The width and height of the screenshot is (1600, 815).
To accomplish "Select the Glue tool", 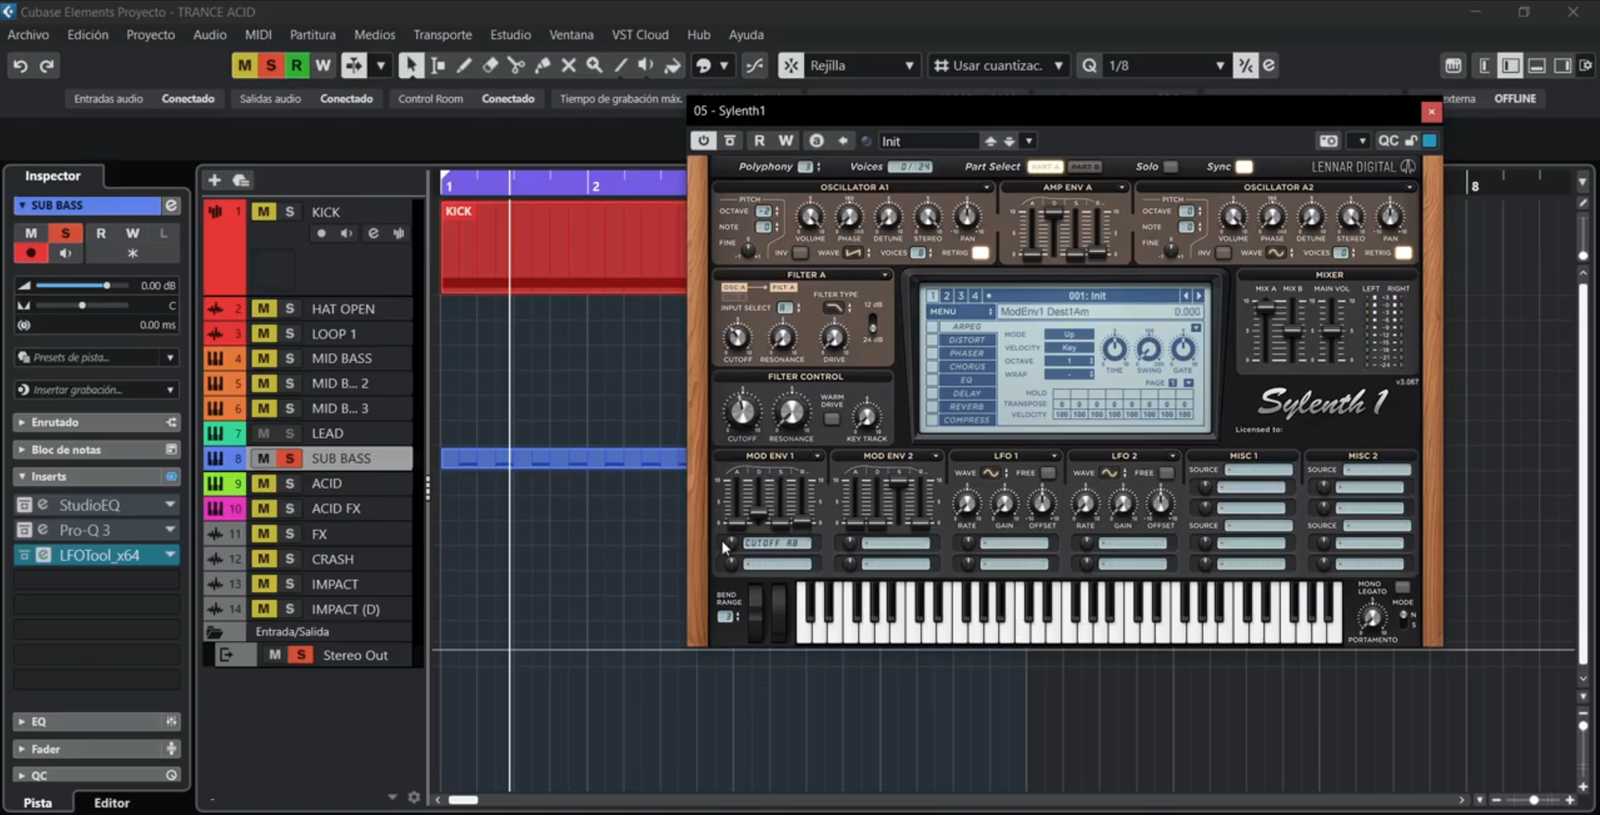I will coord(542,66).
